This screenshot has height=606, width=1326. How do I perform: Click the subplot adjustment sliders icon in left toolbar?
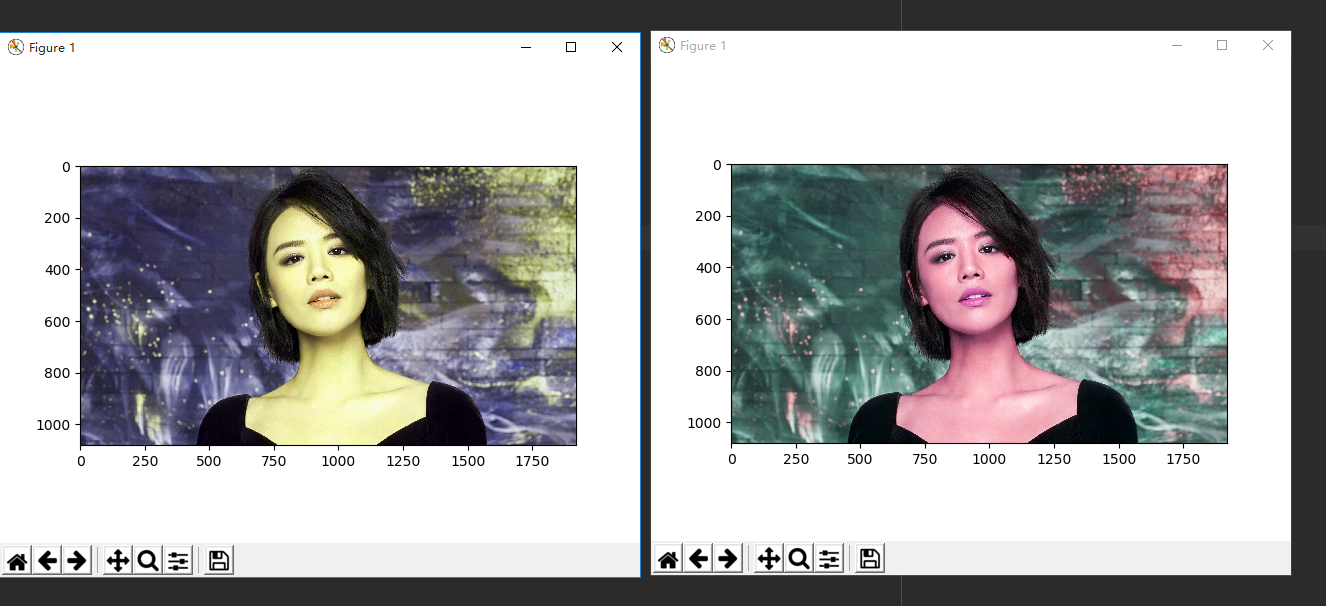click(x=176, y=560)
